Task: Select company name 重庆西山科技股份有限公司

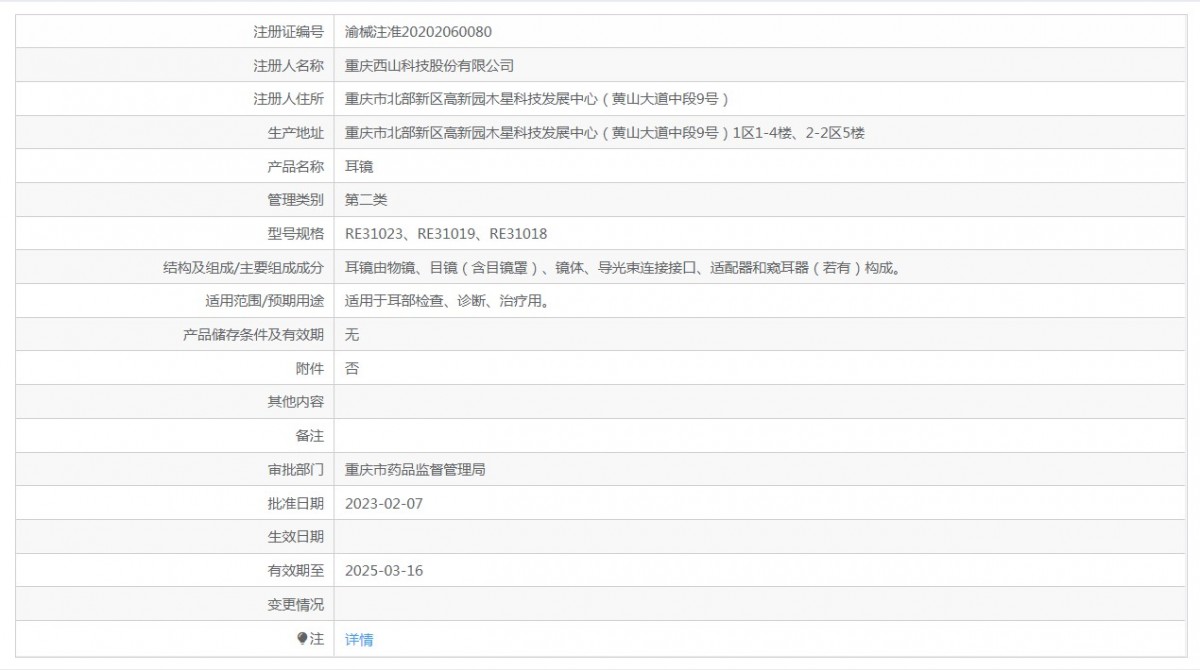Action: pos(429,66)
